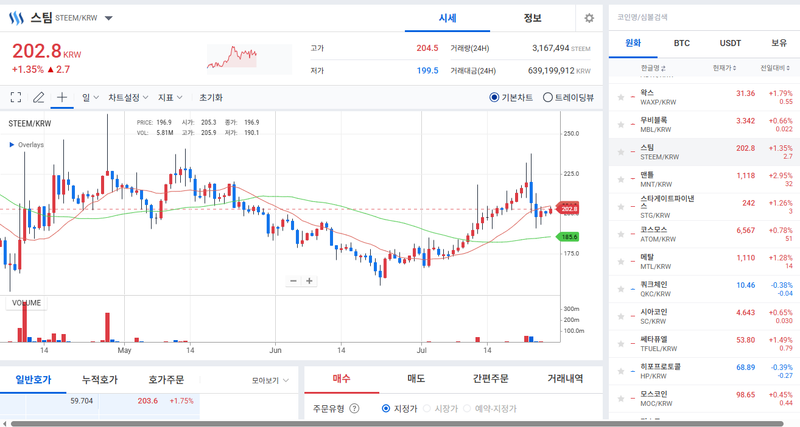Expand the Overlays triangle on chart
800x427 pixels.
[12, 145]
